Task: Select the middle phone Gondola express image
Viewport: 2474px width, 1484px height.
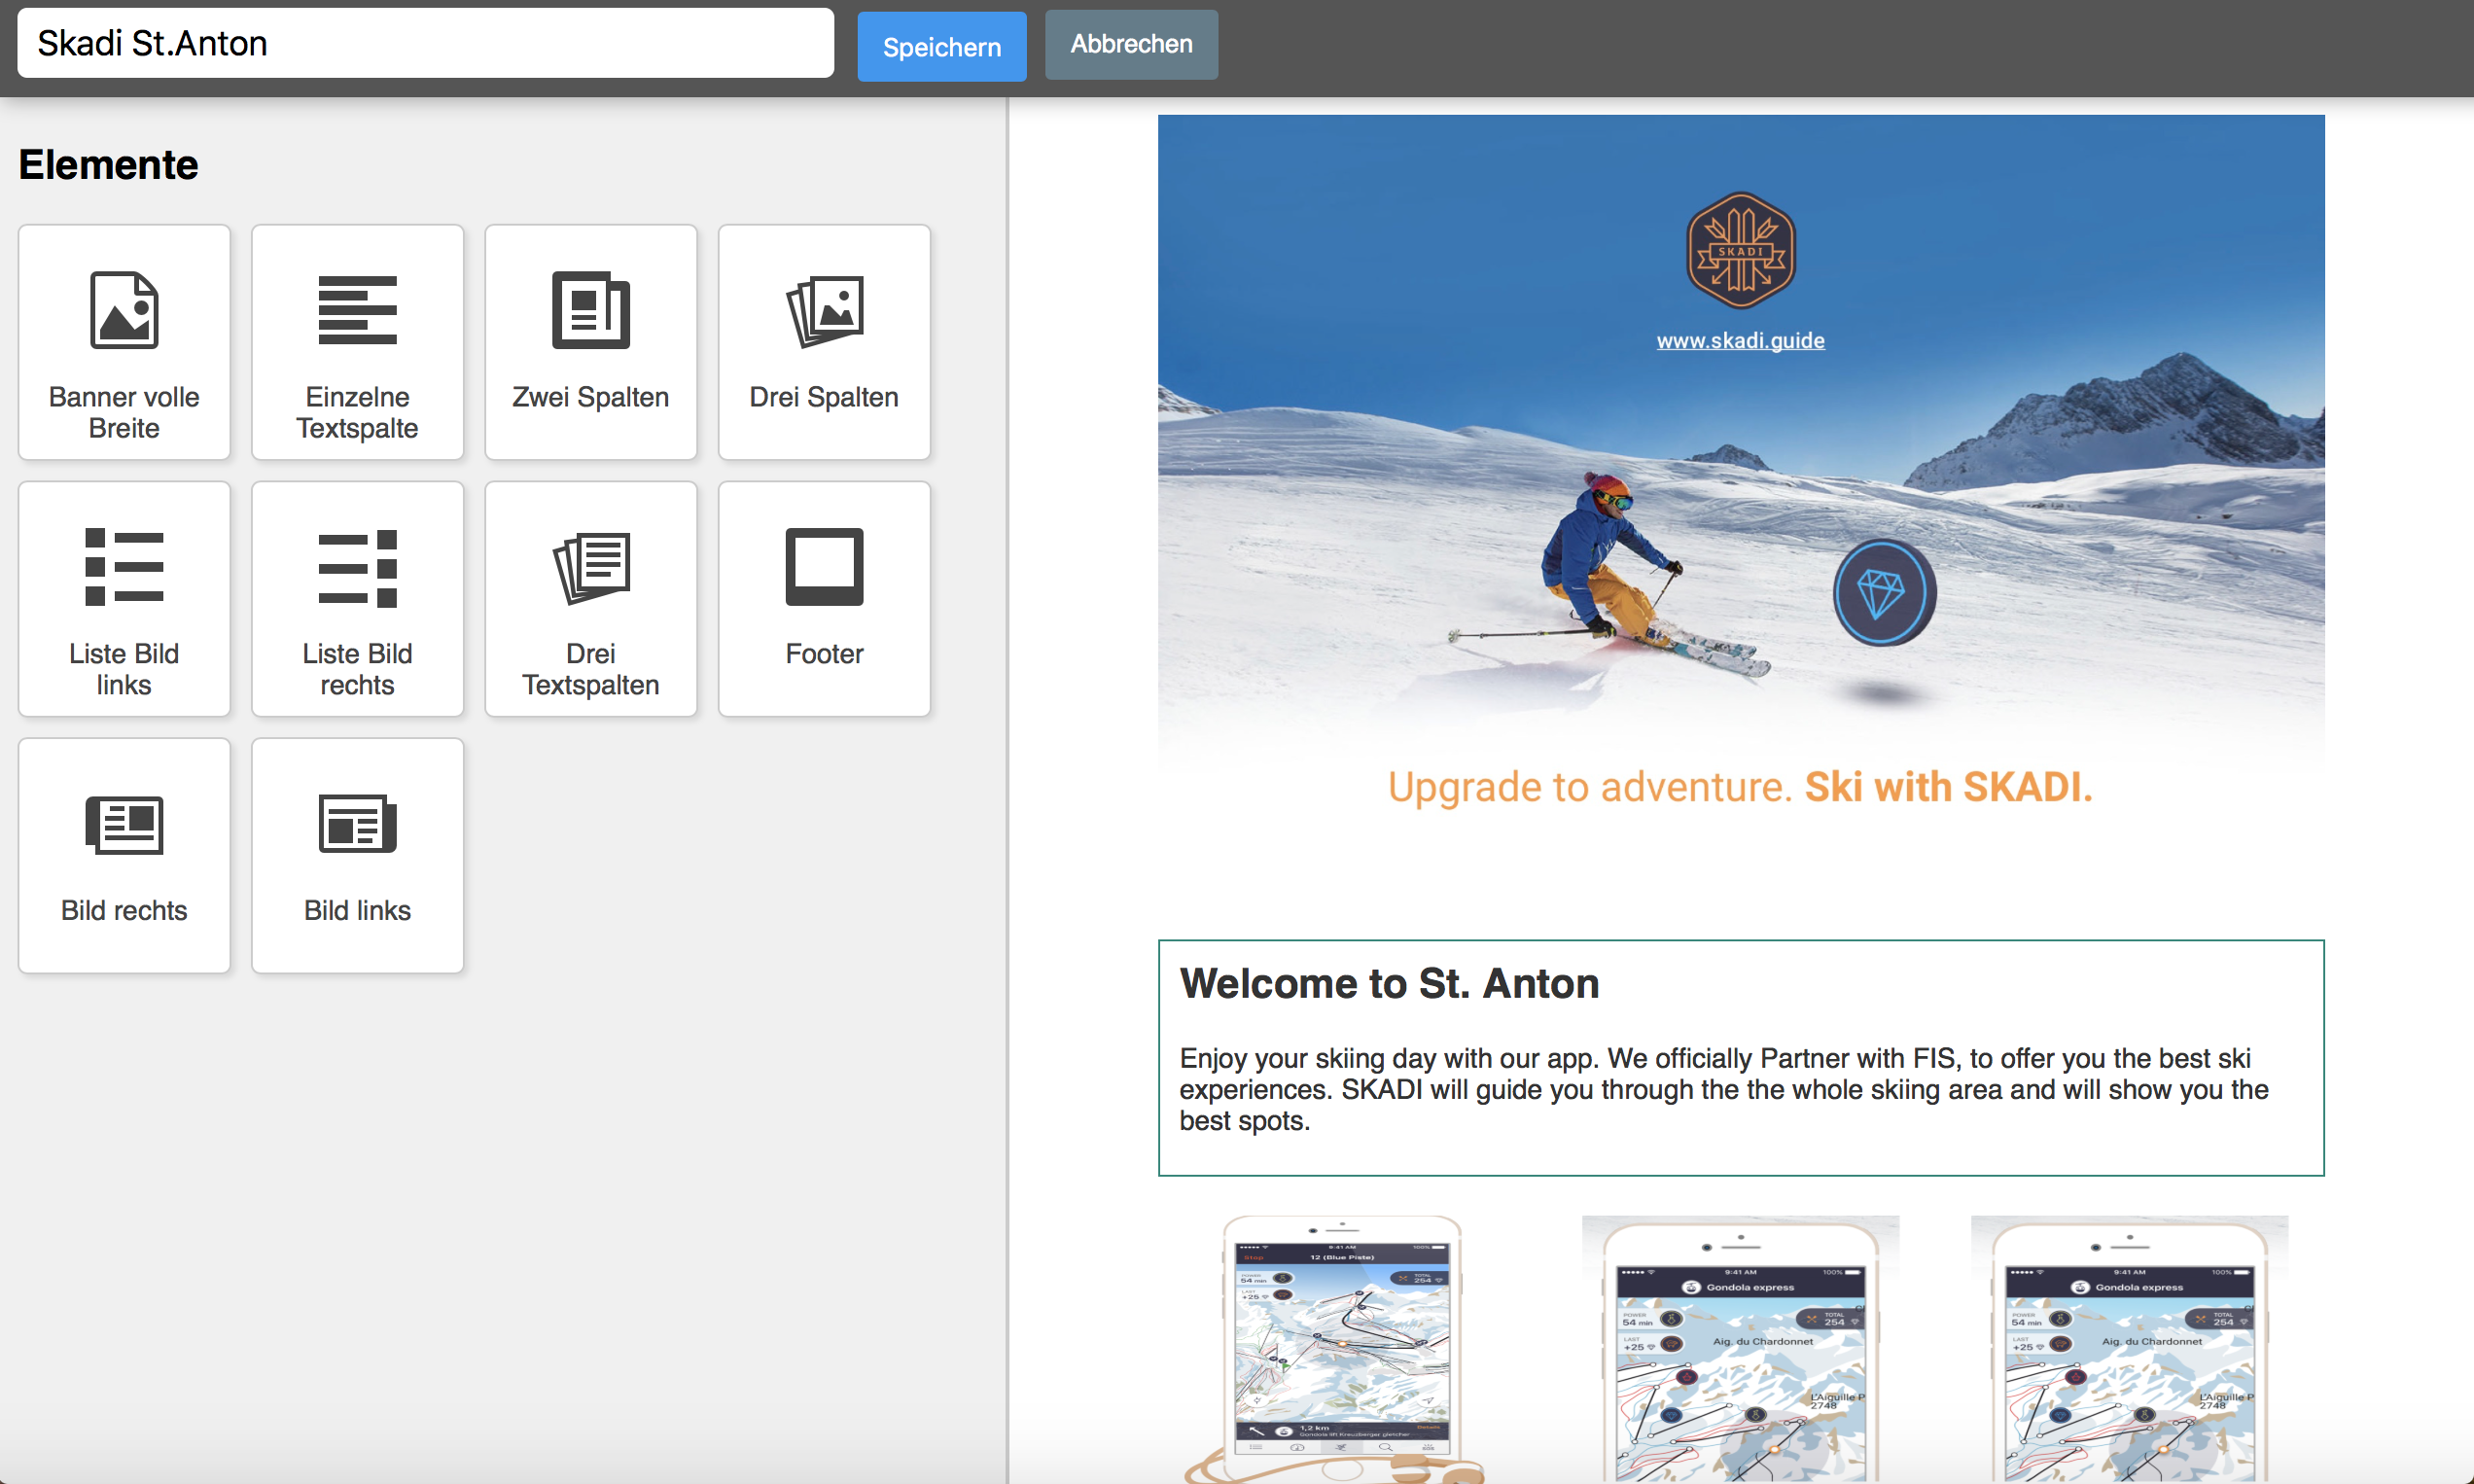Action: coord(1740,1350)
